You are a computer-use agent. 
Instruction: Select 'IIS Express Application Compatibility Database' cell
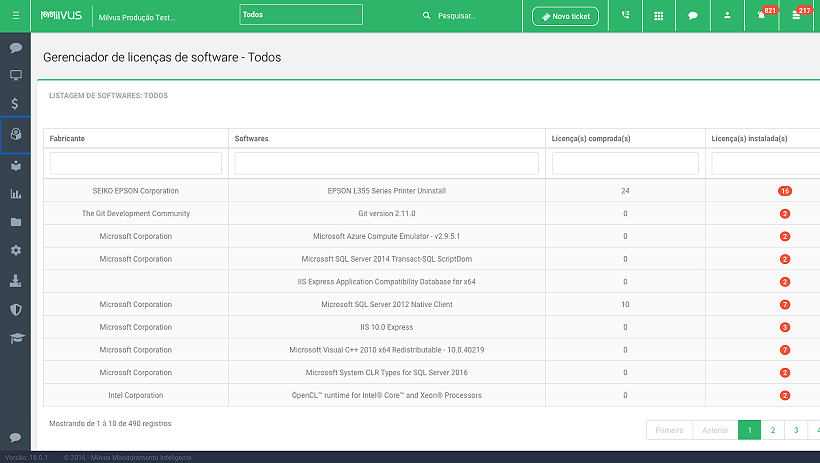386,281
